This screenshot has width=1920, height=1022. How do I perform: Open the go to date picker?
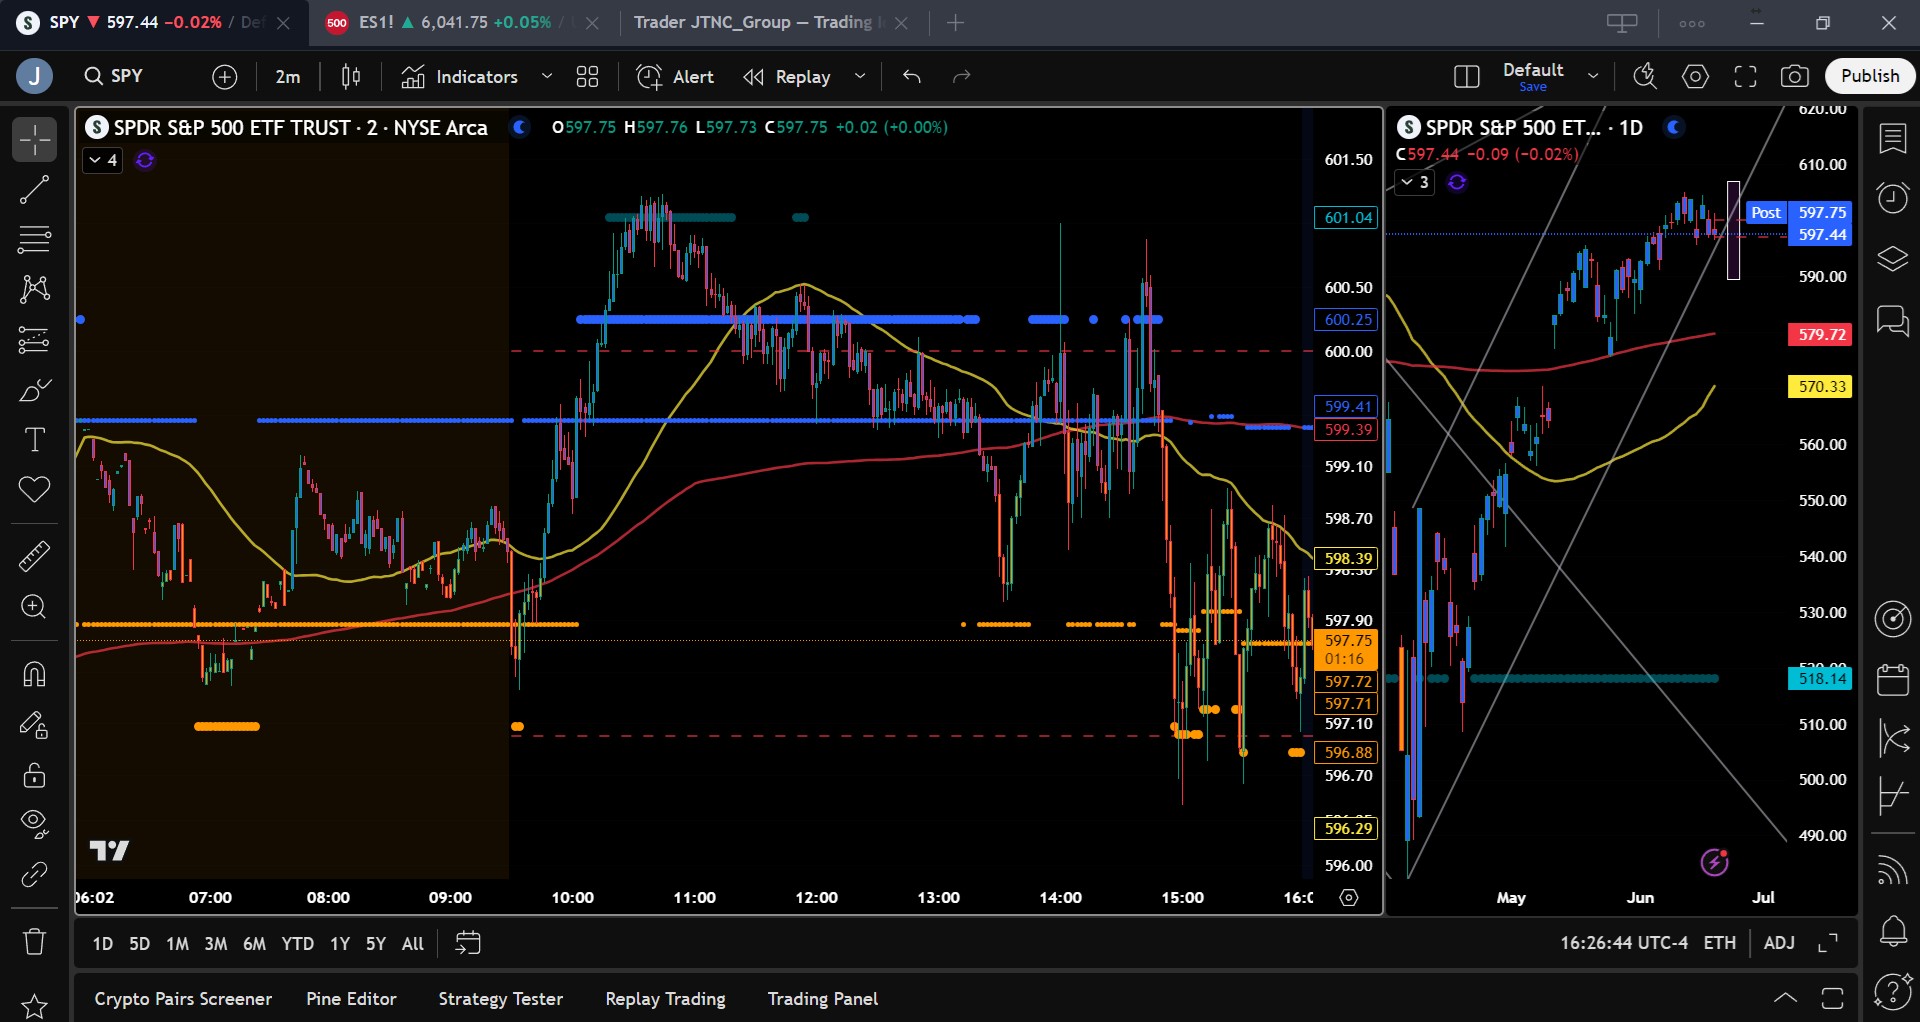click(468, 943)
